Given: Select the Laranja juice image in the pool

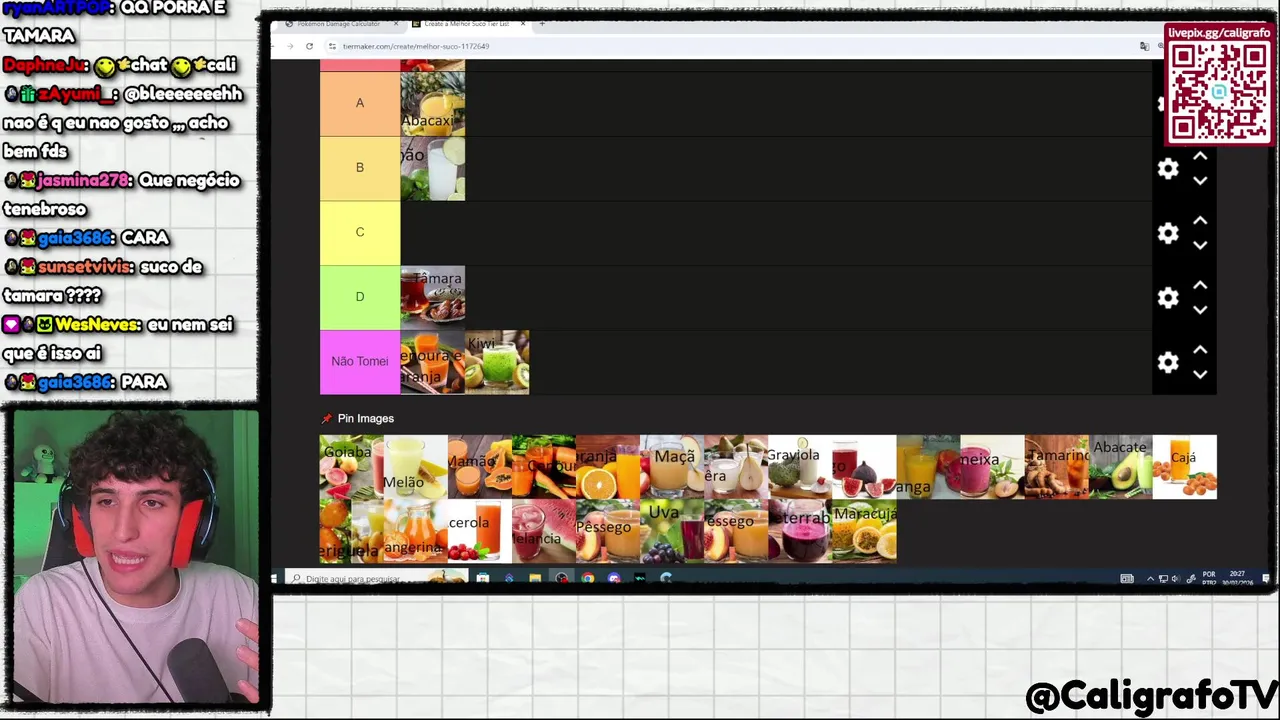Looking at the screenshot, I should point(608,467).
